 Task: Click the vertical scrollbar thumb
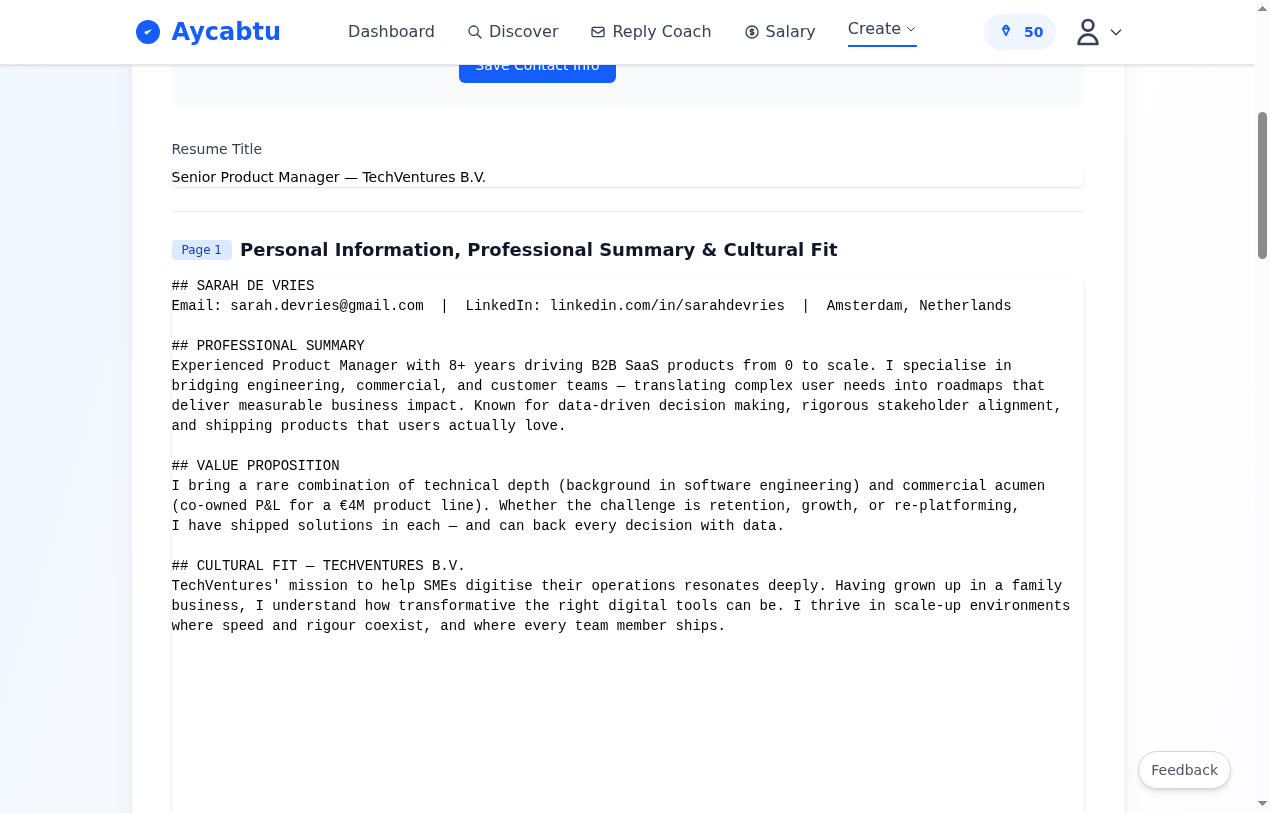pyautogui.click(x=1262, y=185)
